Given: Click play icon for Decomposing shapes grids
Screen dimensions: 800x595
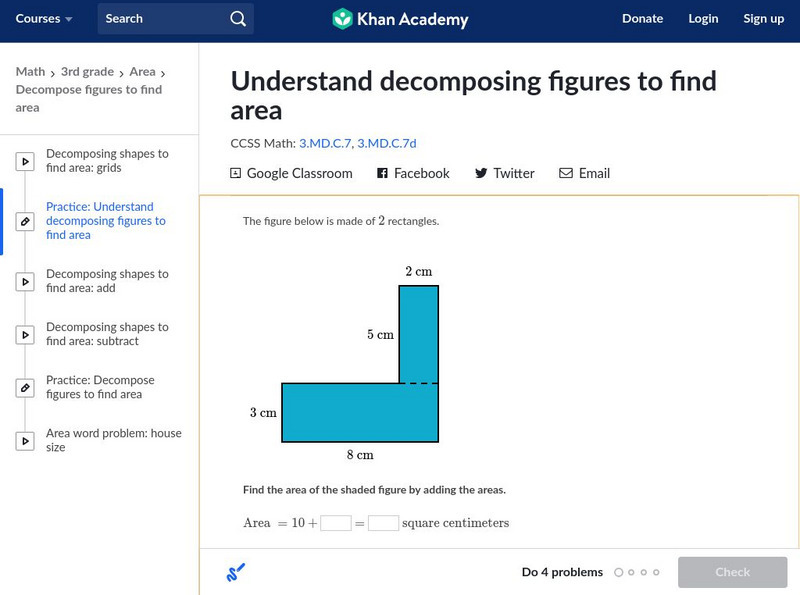Looking at the screenshot, I should point(25,161).
